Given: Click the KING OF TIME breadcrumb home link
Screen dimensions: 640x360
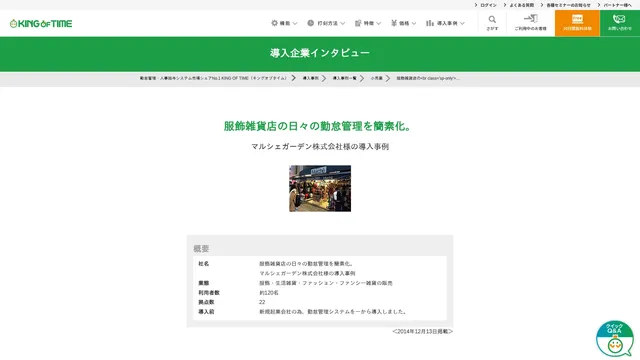Looking at the screenshot, I should pyautogui.click(x=213, y=78).
